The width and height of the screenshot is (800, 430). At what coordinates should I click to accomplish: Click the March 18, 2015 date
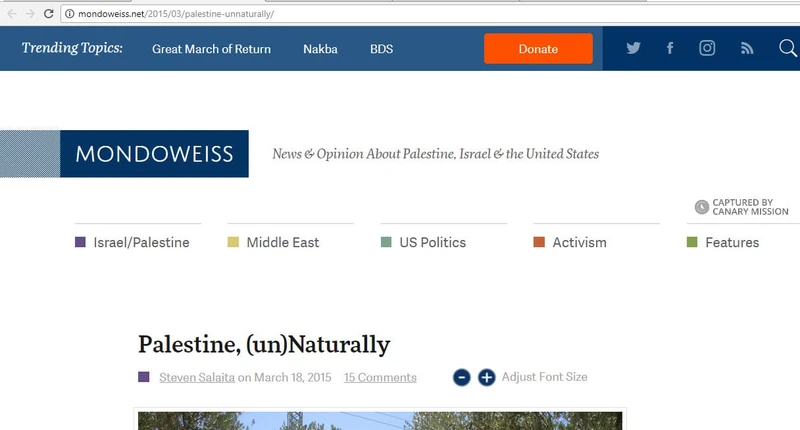coord(292,377)
